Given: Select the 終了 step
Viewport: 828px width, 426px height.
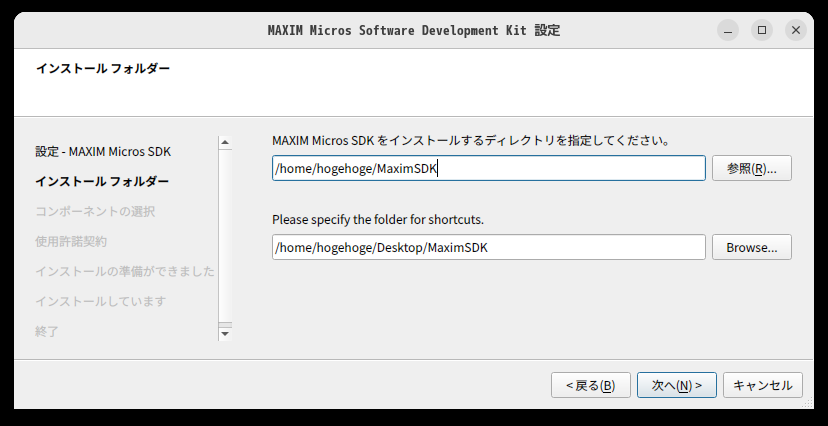Looking at the screenshot, I should click(47, 332).
